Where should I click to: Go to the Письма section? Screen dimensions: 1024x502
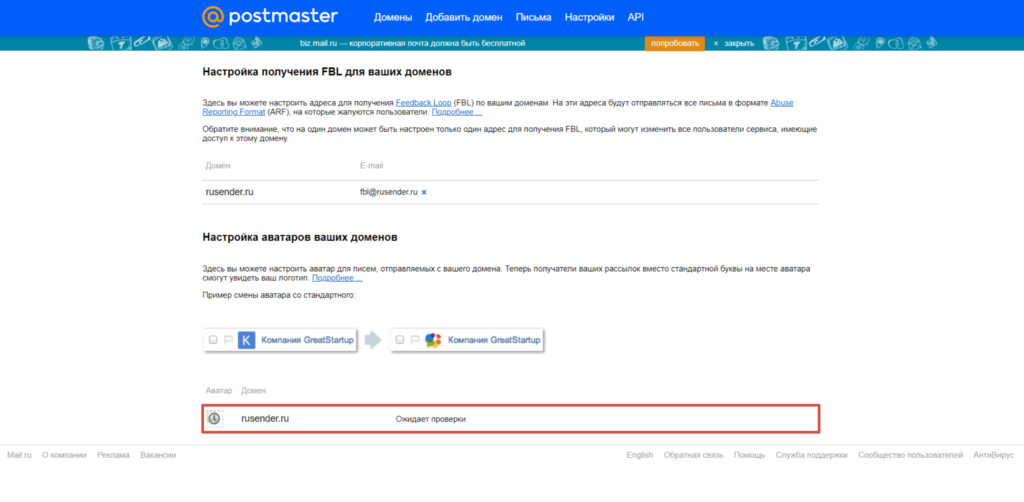tap(534, 18)
